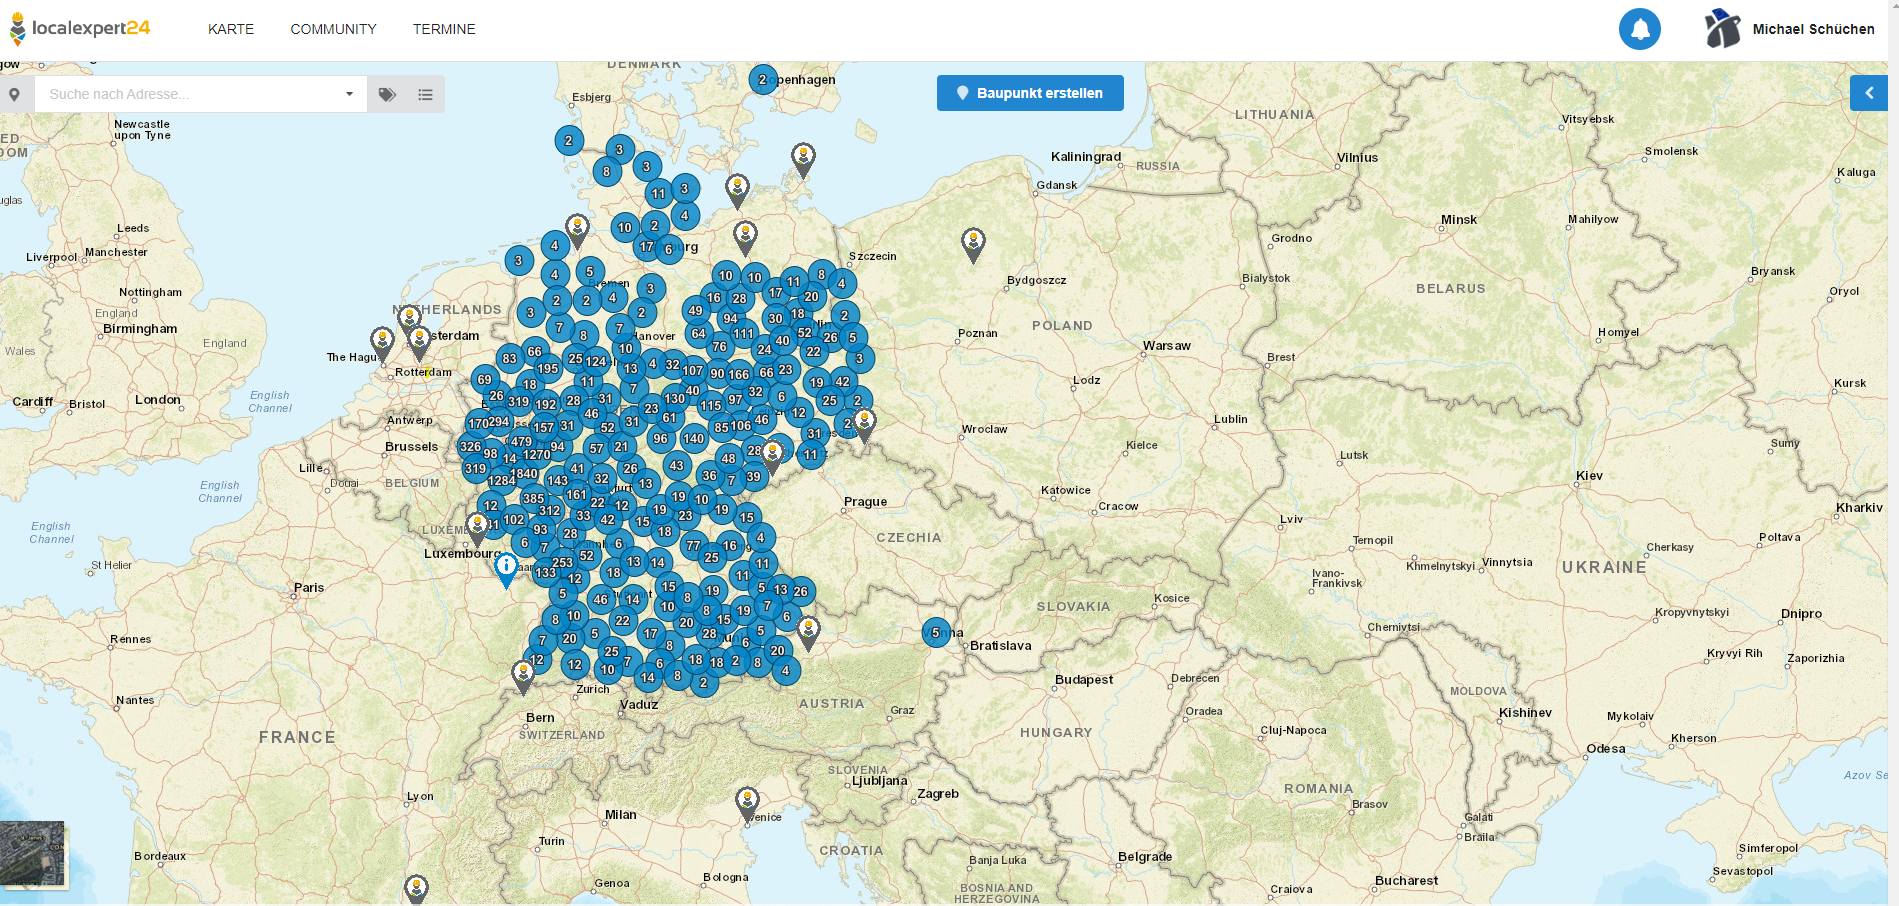1899x906 pixels.
Task: Open cluster 83 on map
Action: 509,359
